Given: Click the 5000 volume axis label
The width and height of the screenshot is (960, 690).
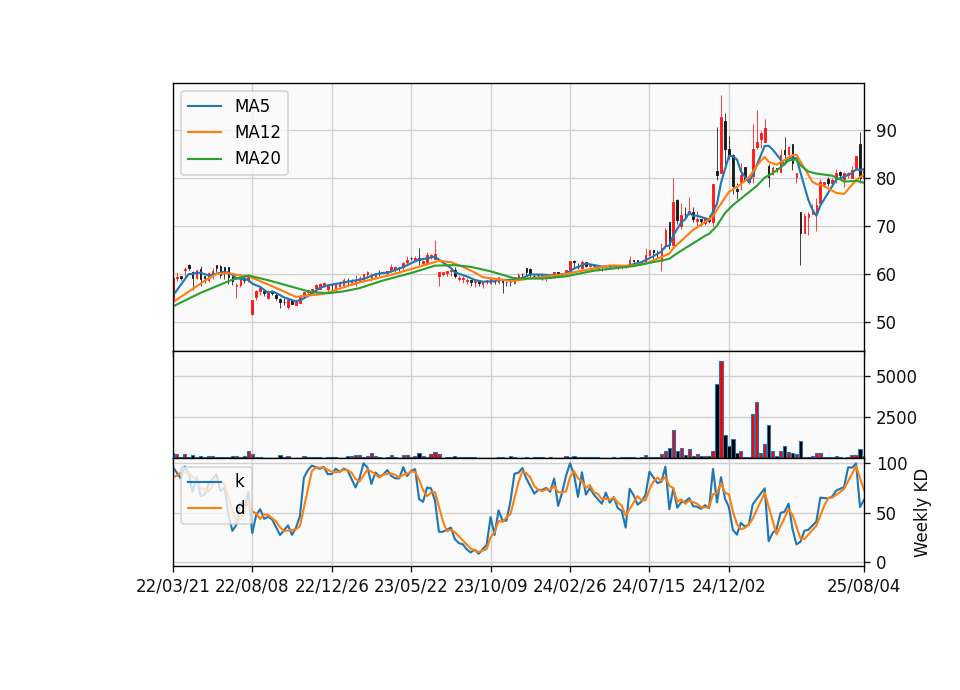Looking at the screenshot, I should coord(896,377).
